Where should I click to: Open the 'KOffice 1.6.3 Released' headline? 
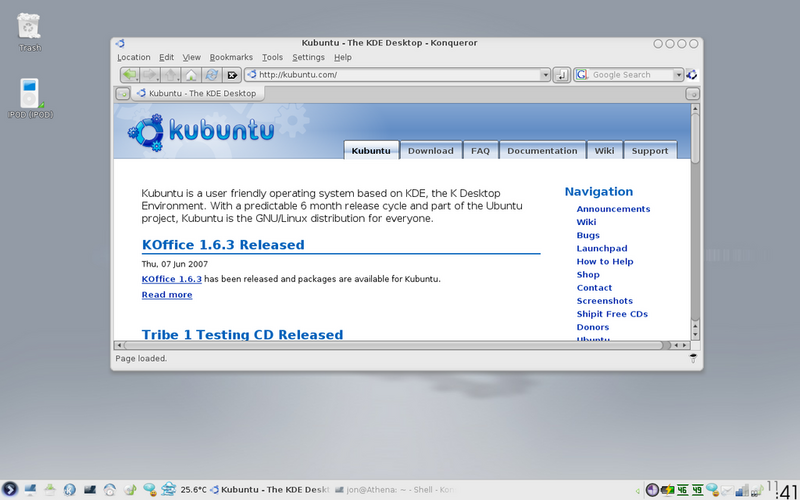point(223,245)
